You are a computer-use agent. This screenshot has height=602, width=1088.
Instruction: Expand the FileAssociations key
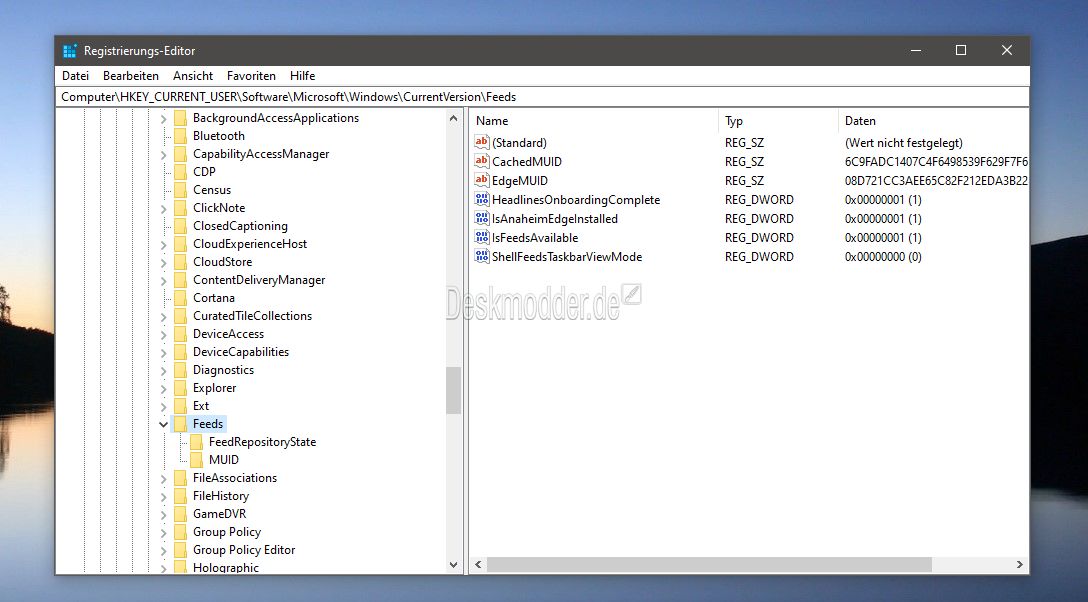(164, 479)
